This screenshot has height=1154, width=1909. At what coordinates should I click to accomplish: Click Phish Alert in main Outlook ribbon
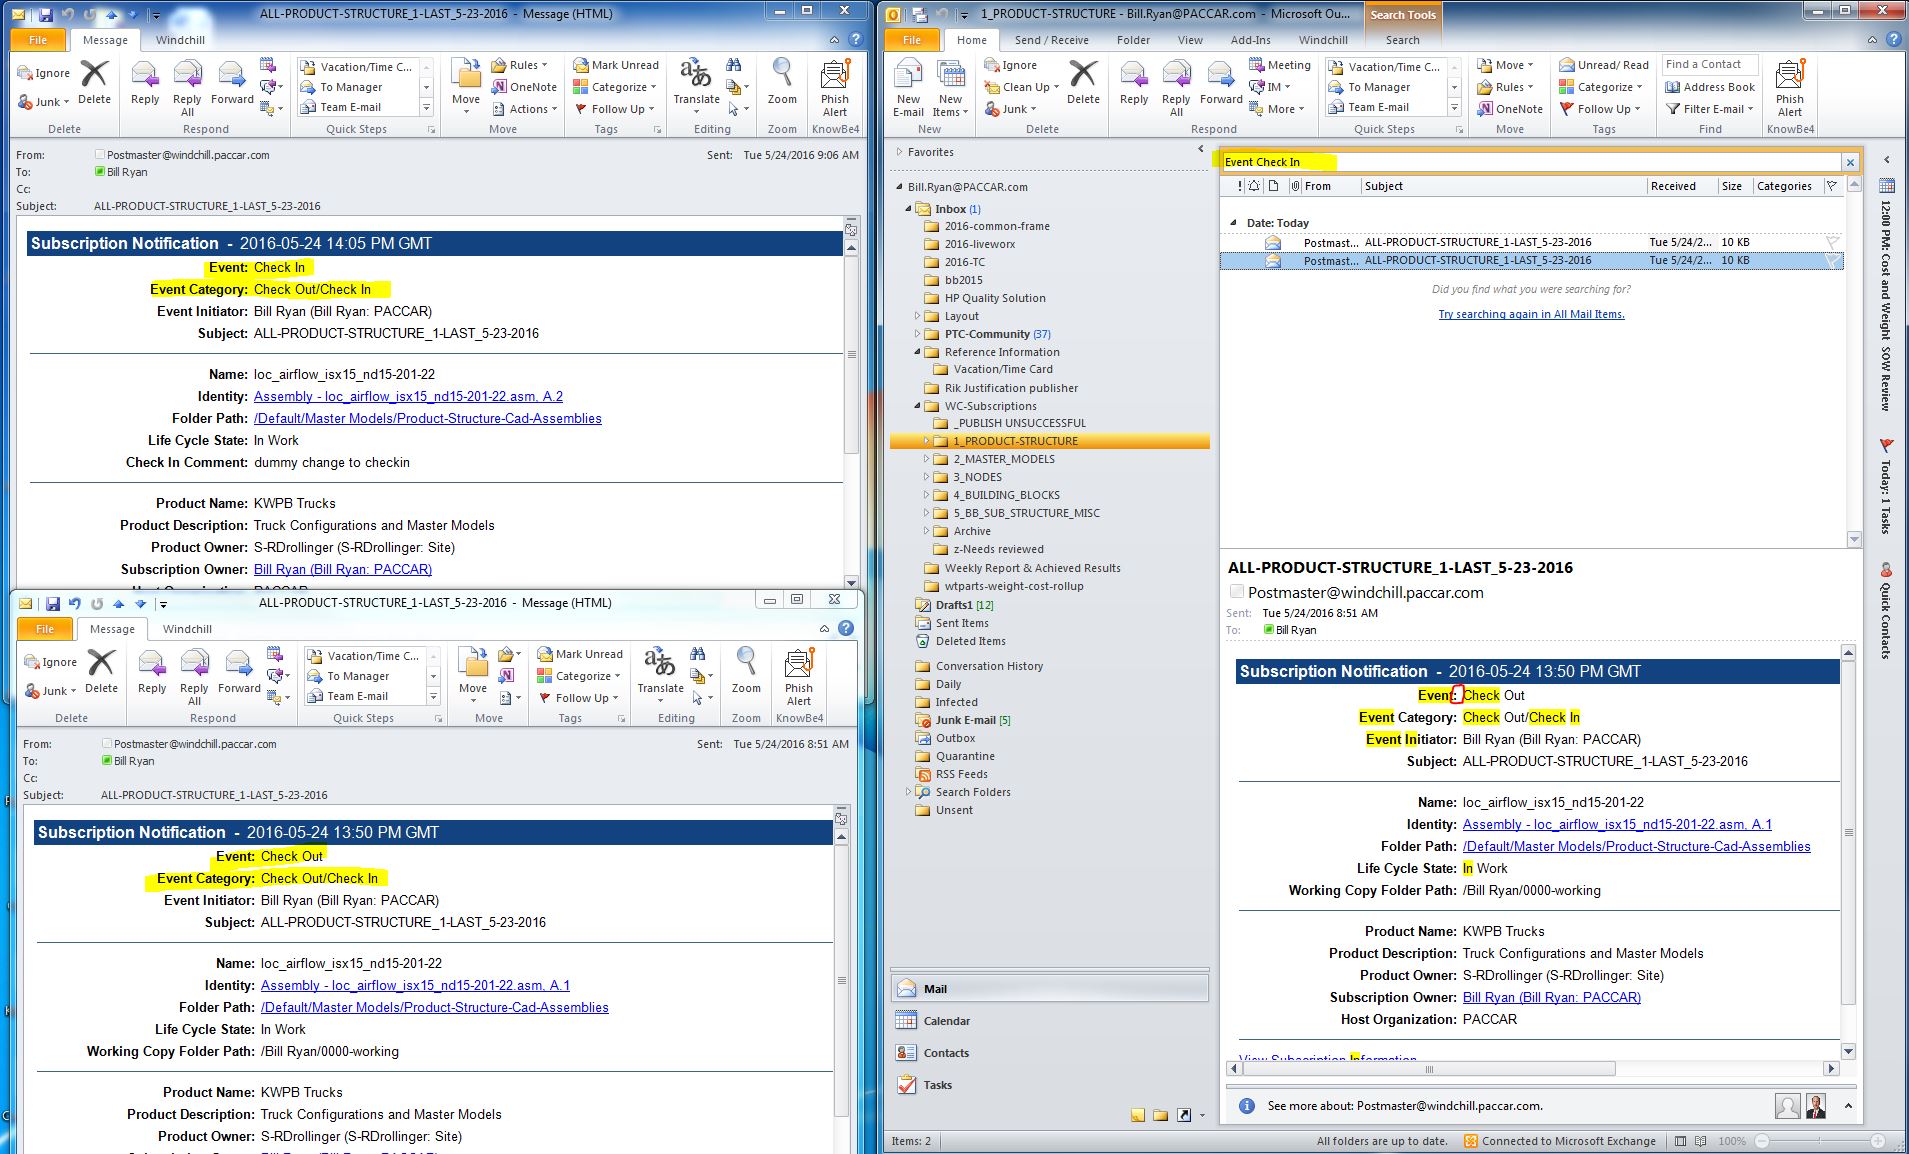point(1789,88)
